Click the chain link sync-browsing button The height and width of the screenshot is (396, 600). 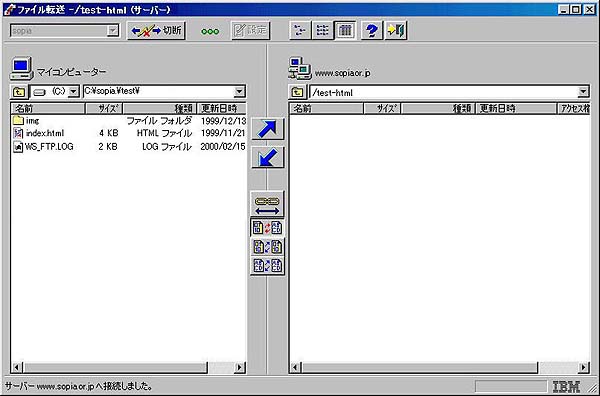[x=267, y=204]
